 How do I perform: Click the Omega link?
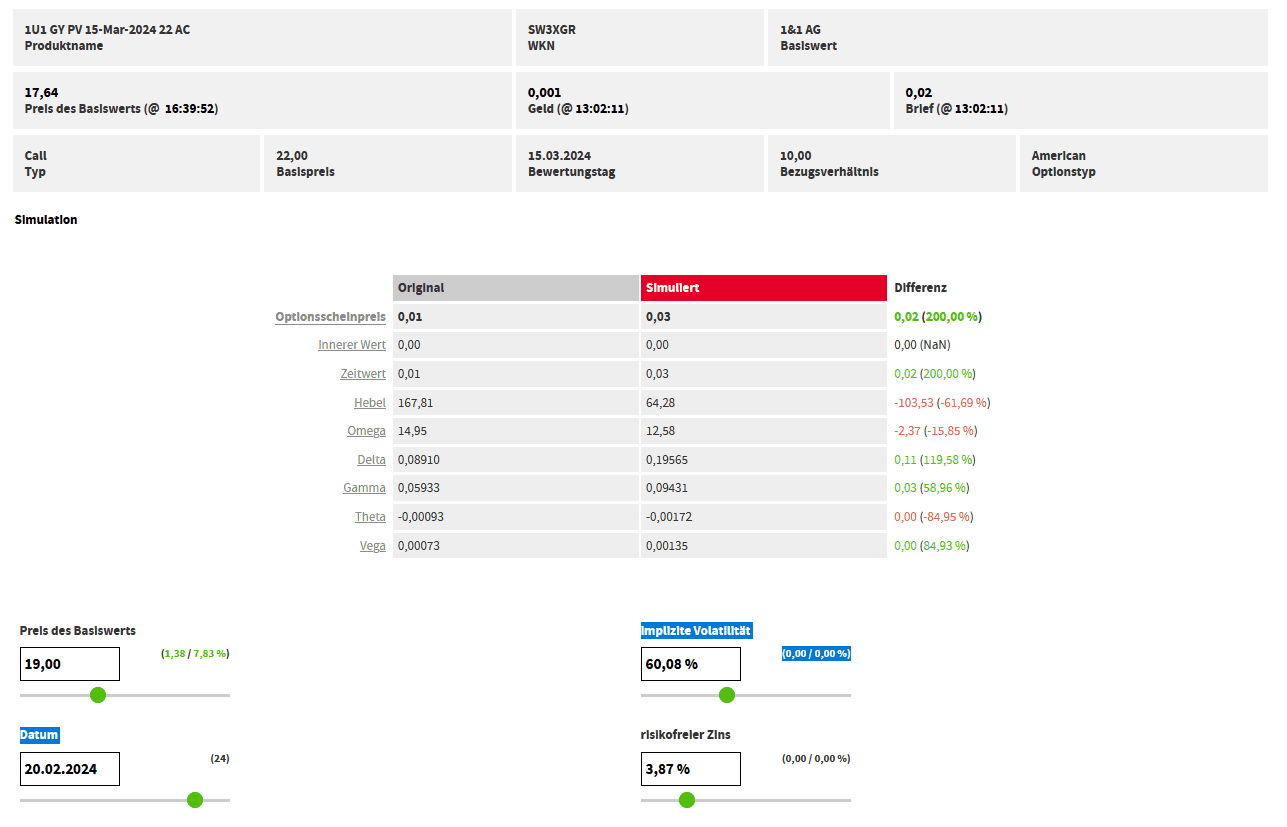pyautogui.click(x=366, y=431)
